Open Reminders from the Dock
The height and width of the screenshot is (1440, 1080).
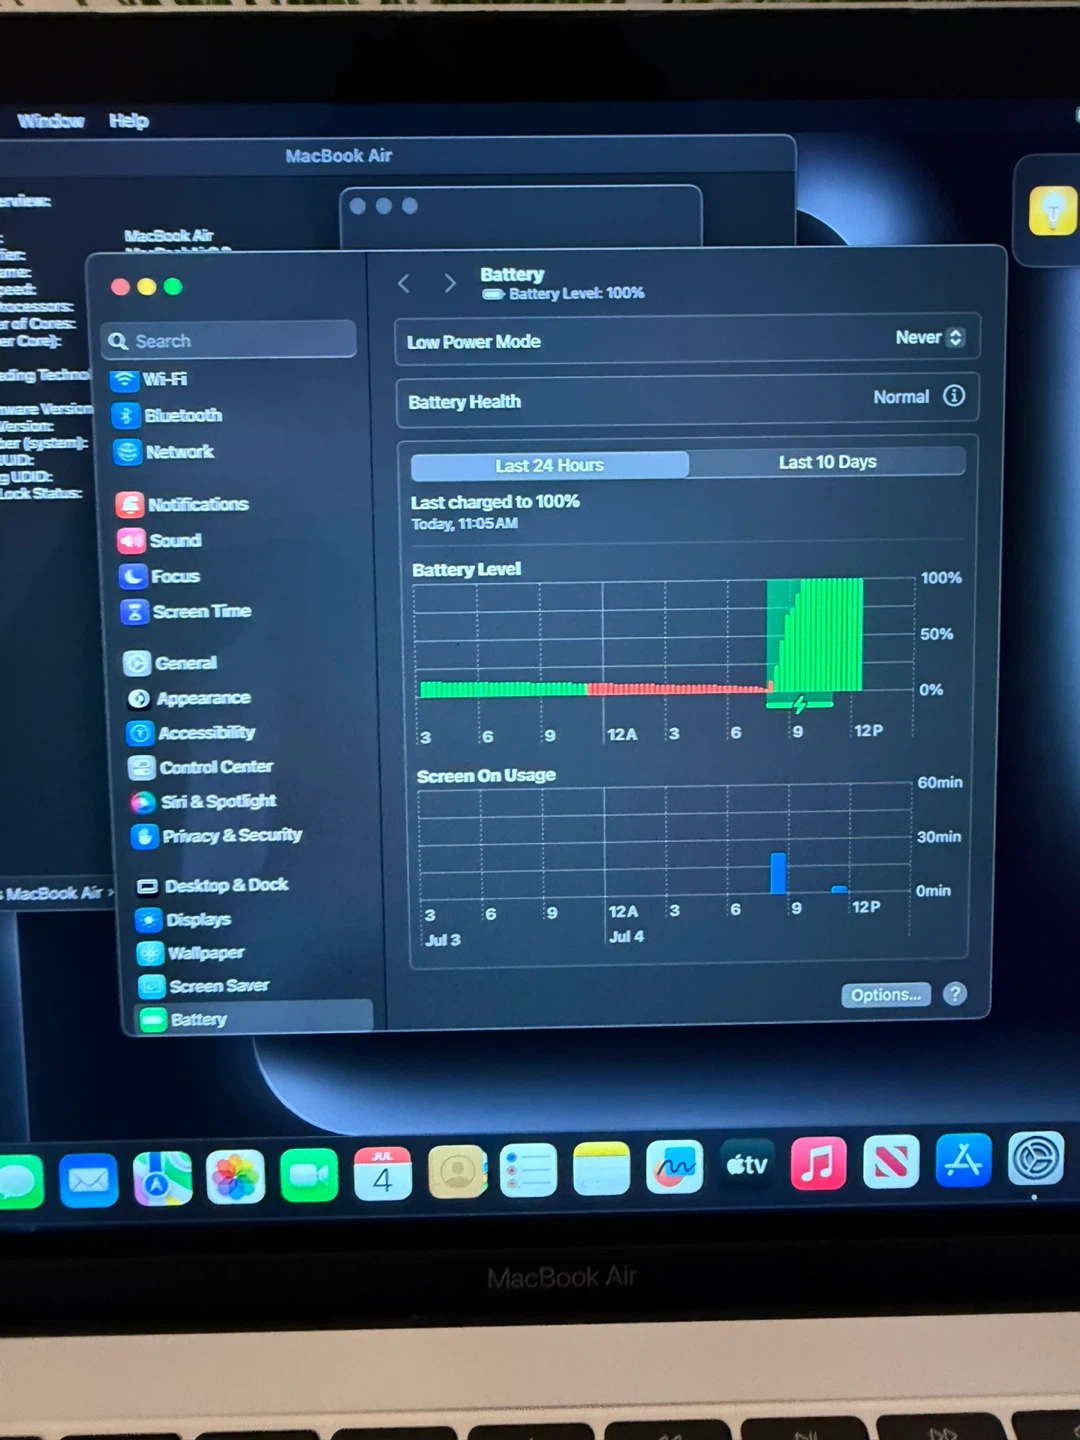pyautogui.click(x=528, y=1170)
